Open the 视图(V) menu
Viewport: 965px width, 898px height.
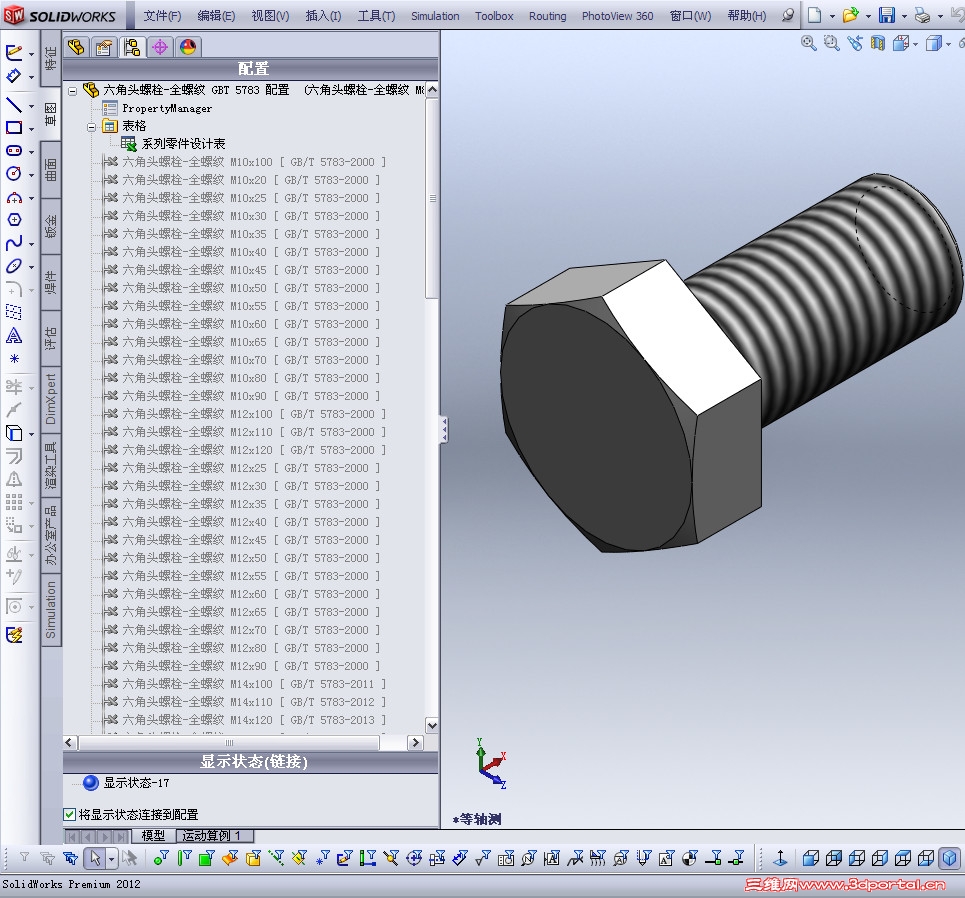click(270, 16)
